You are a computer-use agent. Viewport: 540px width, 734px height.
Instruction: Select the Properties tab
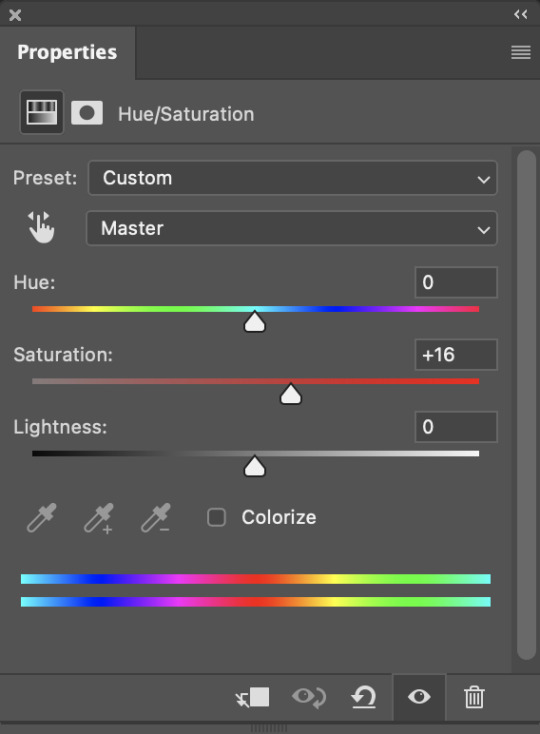[67, 52]
